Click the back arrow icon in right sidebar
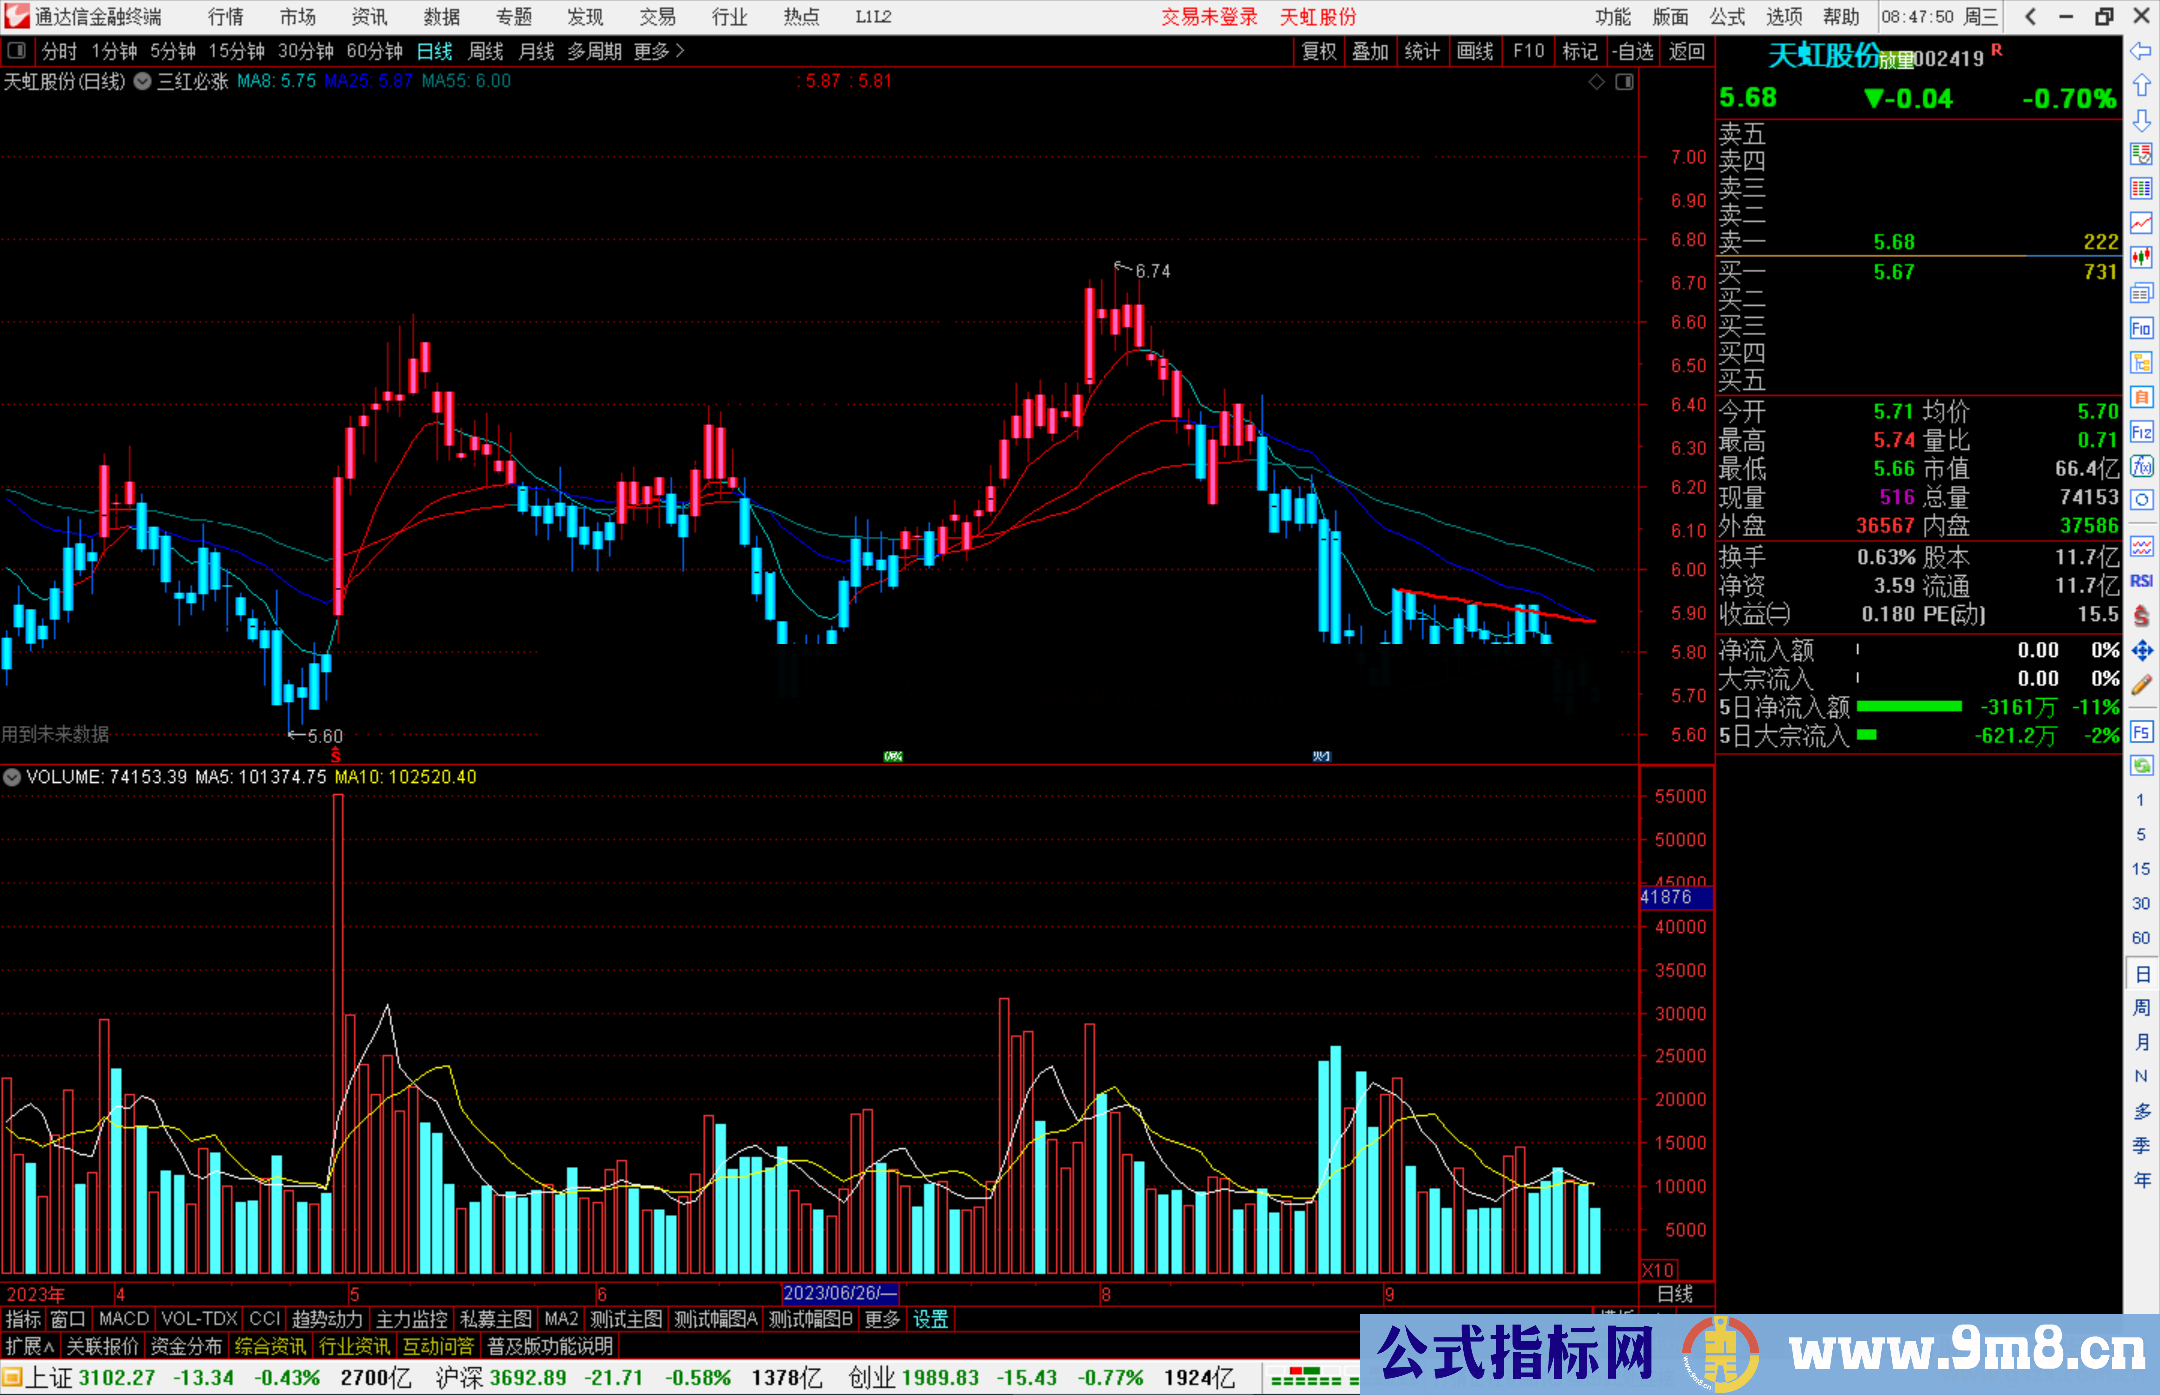 tap(2141, 50)
